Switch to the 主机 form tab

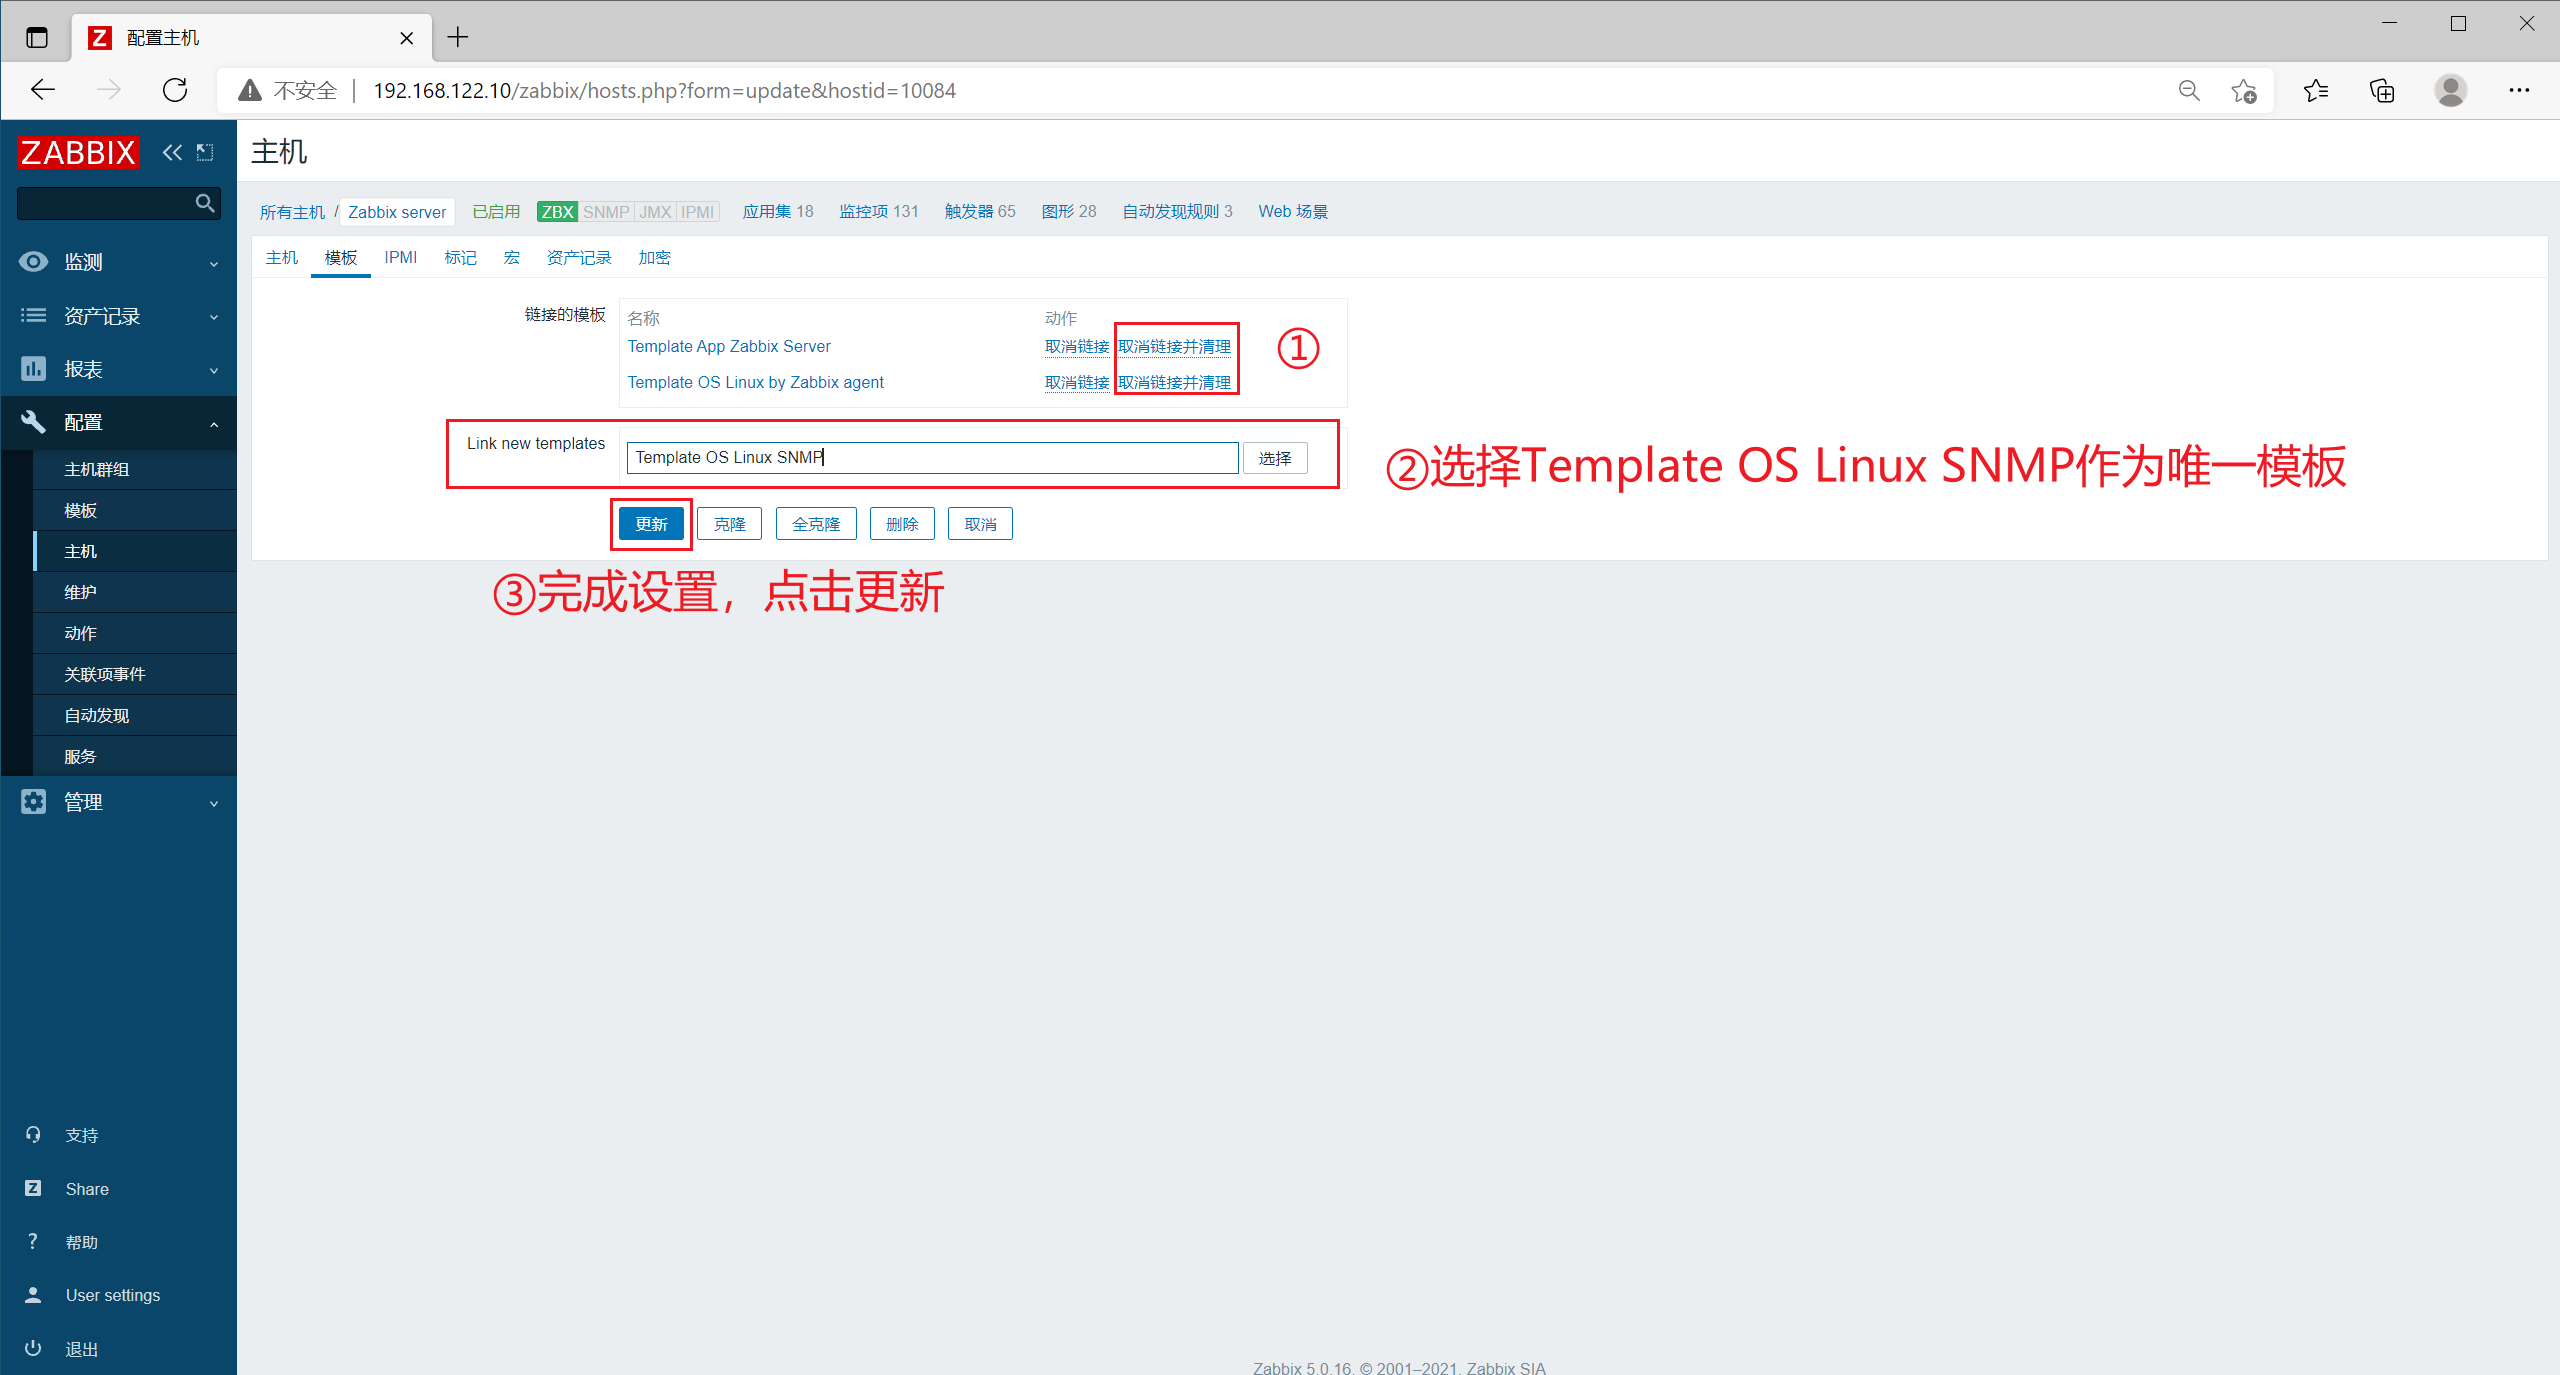click(x=282, y=257)
